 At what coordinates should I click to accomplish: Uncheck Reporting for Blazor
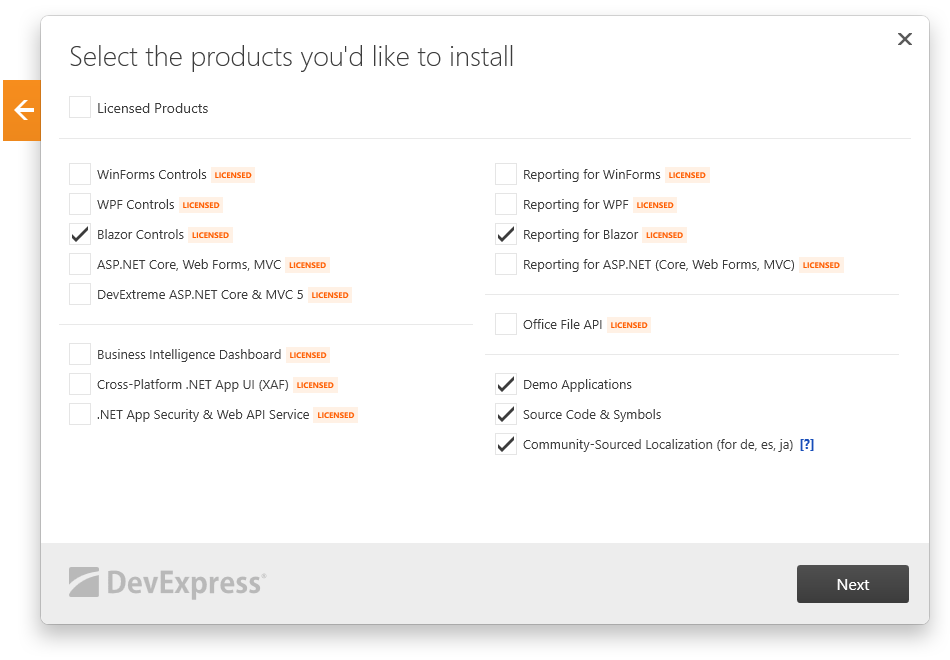505,234
